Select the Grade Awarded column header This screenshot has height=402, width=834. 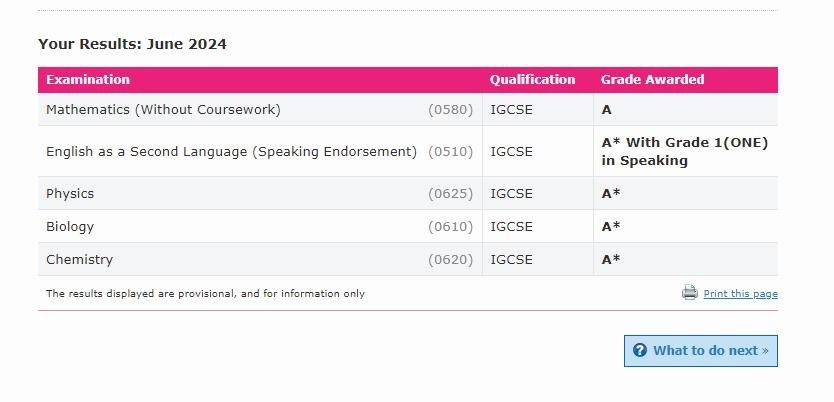tap(652, 79)
